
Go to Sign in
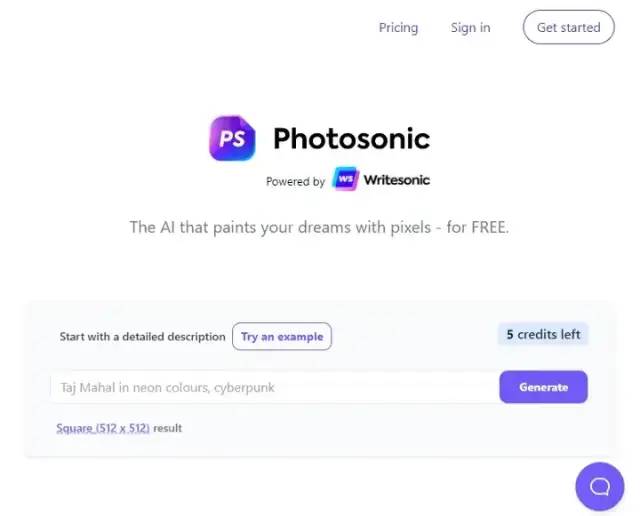tap(470, 27)
